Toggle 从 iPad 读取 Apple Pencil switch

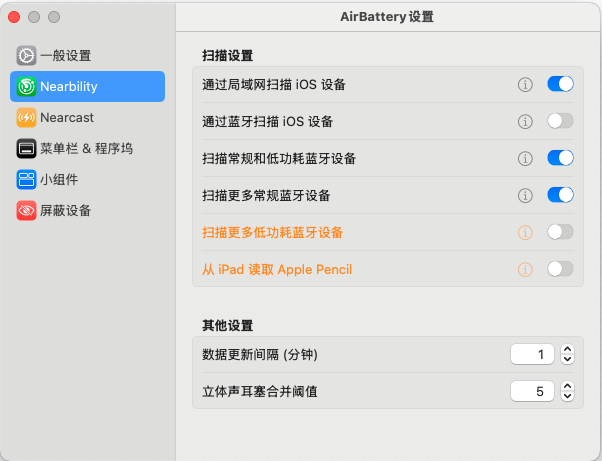560,269
